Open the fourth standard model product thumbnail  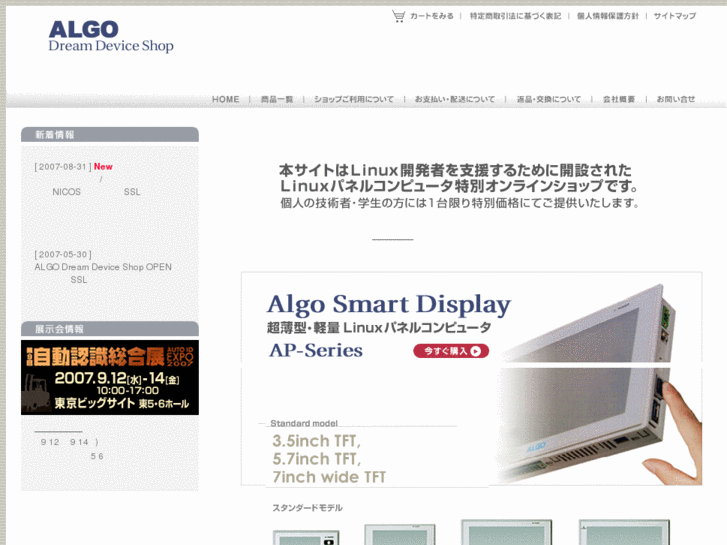(624, 532)
